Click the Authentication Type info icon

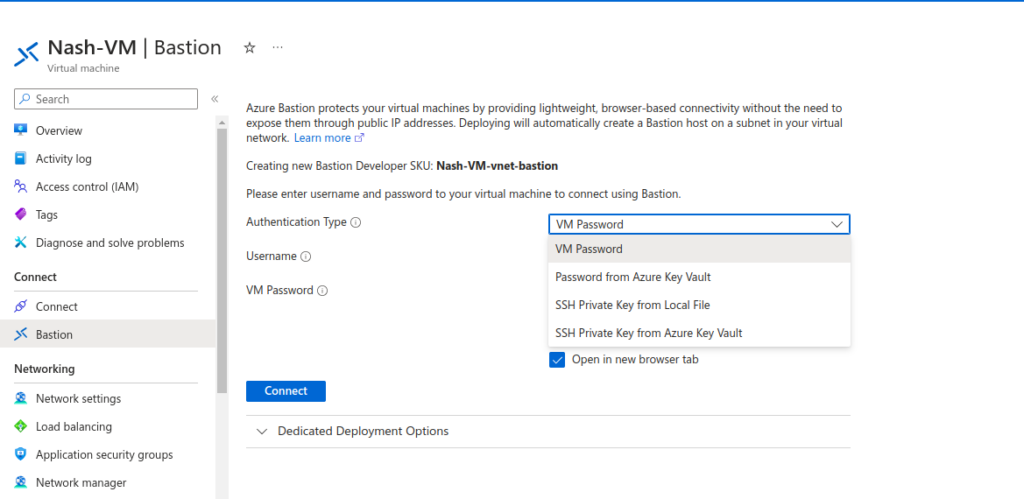356,222
